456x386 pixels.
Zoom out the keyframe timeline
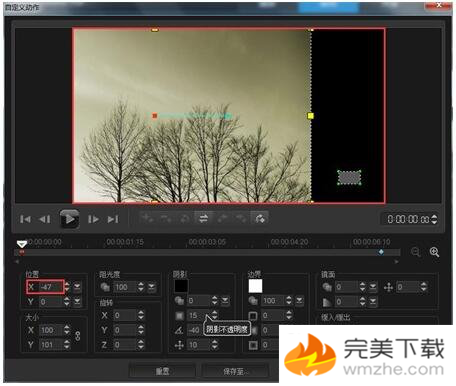[x=415, y=252]
